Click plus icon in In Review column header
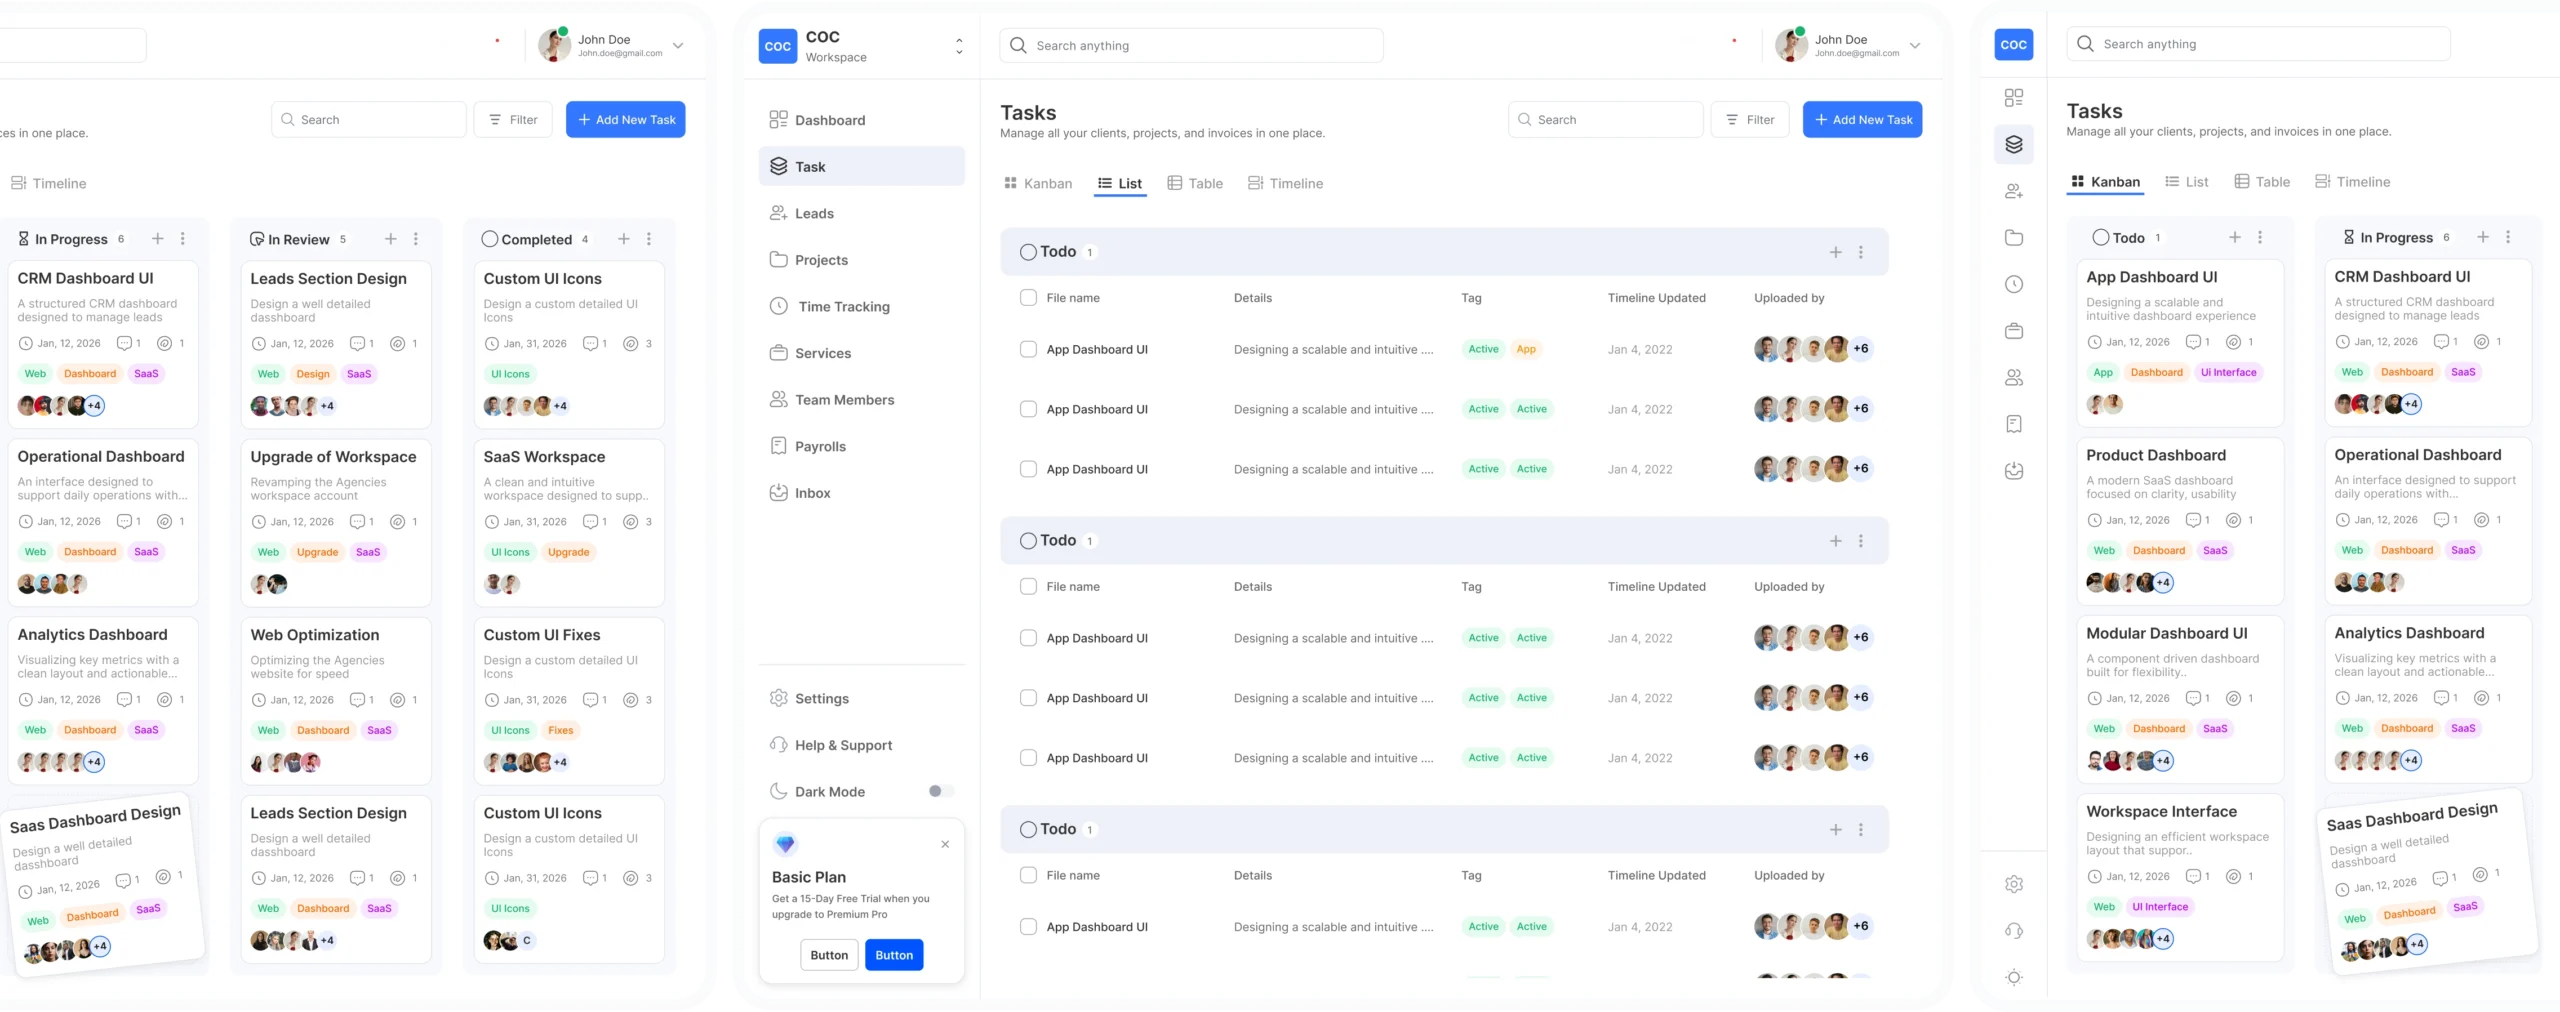This screenshot has height=1012, width=2560. click(390, 239)
